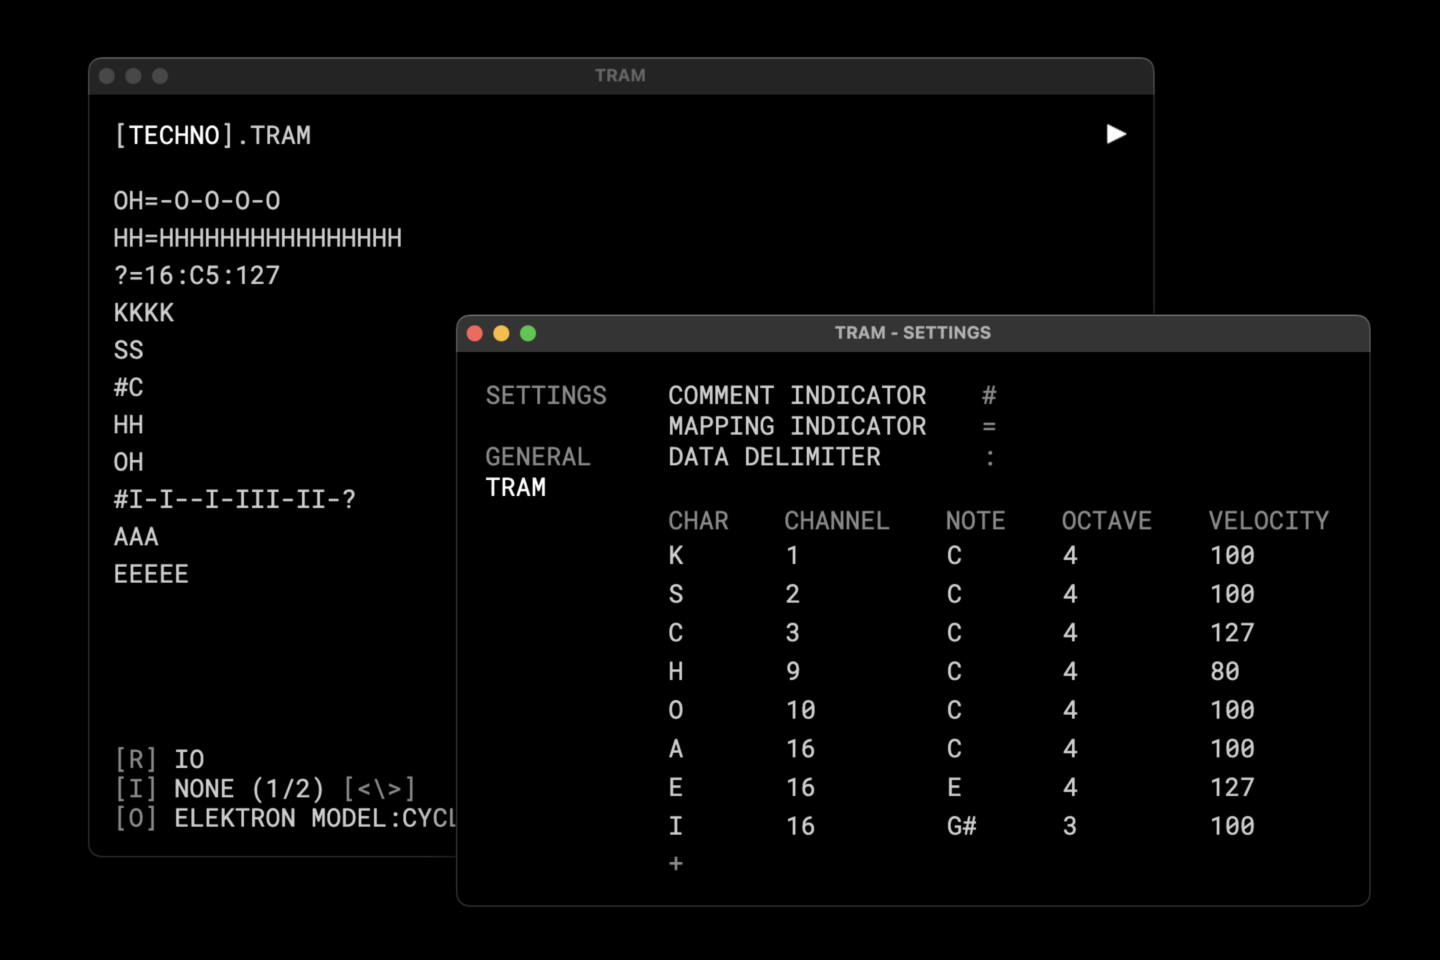This screenshot has width=1440, height=960.
Task: Edit the mapping indicator = value
Action: [989, 427]
